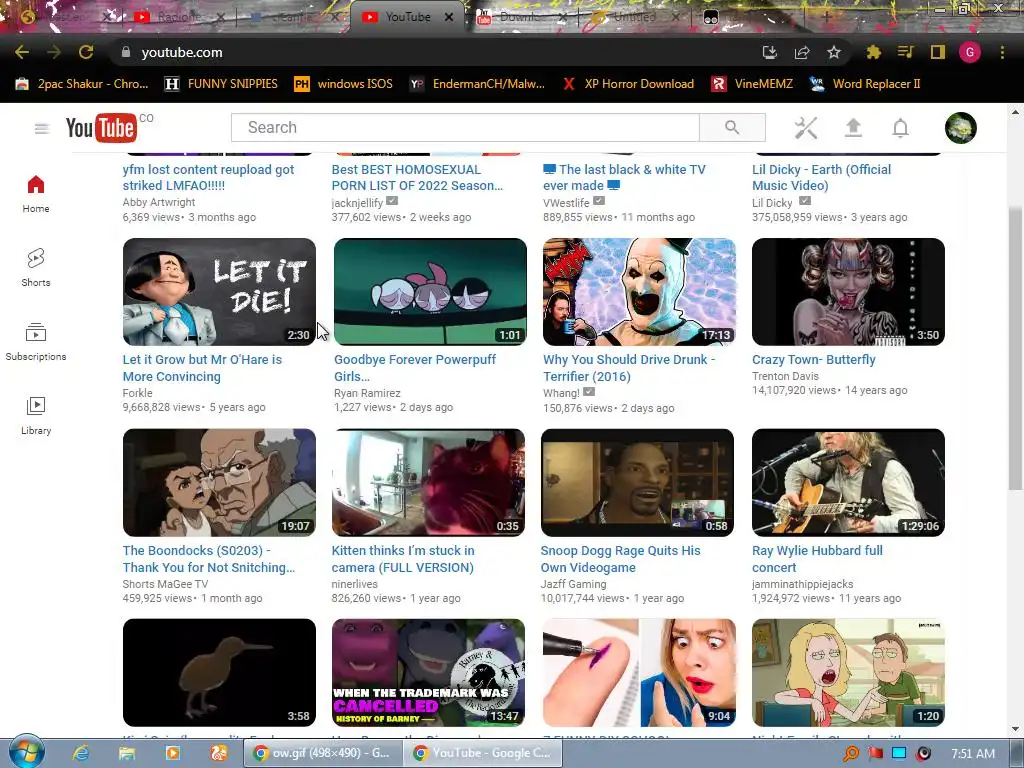Open the Crazy Town Butterfly thumbnail

tap(848, 291)
